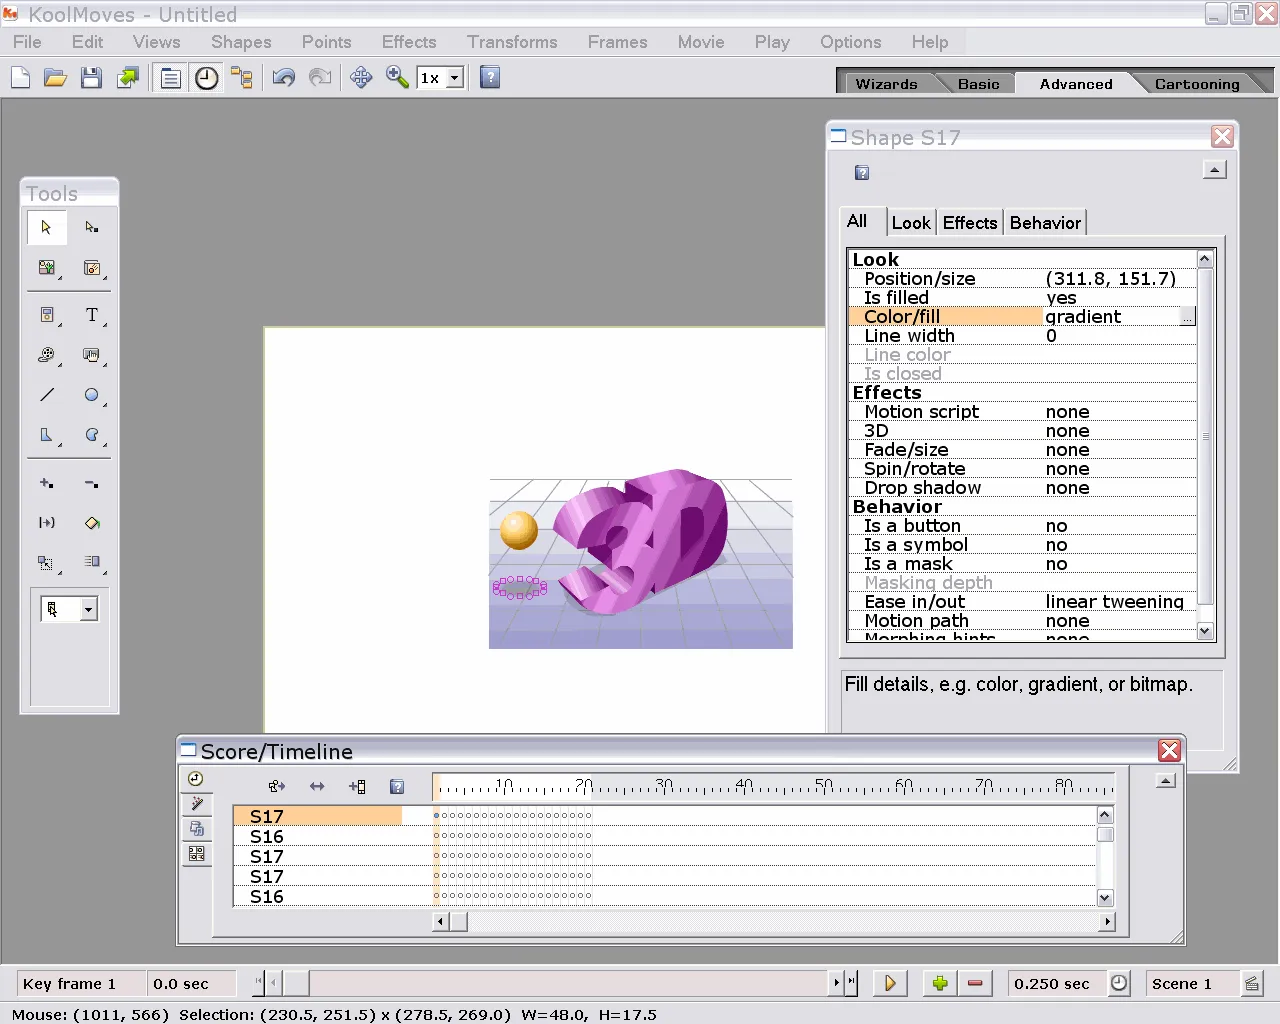Select the Line drawing tool

tap(46, 395)
